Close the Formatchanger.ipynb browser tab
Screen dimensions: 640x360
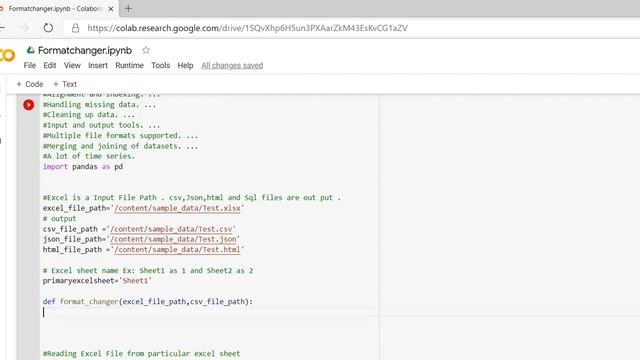tap(111, 8)
